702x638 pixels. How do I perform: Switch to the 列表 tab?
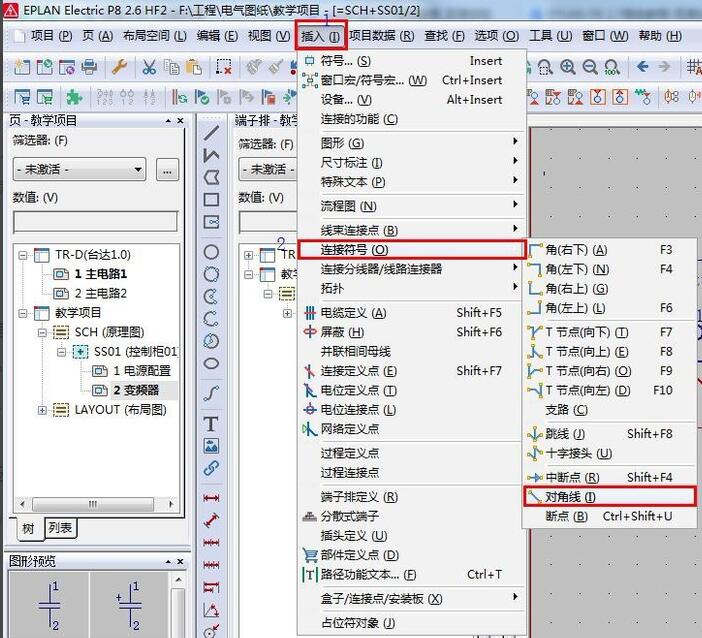tap(60, 528)
